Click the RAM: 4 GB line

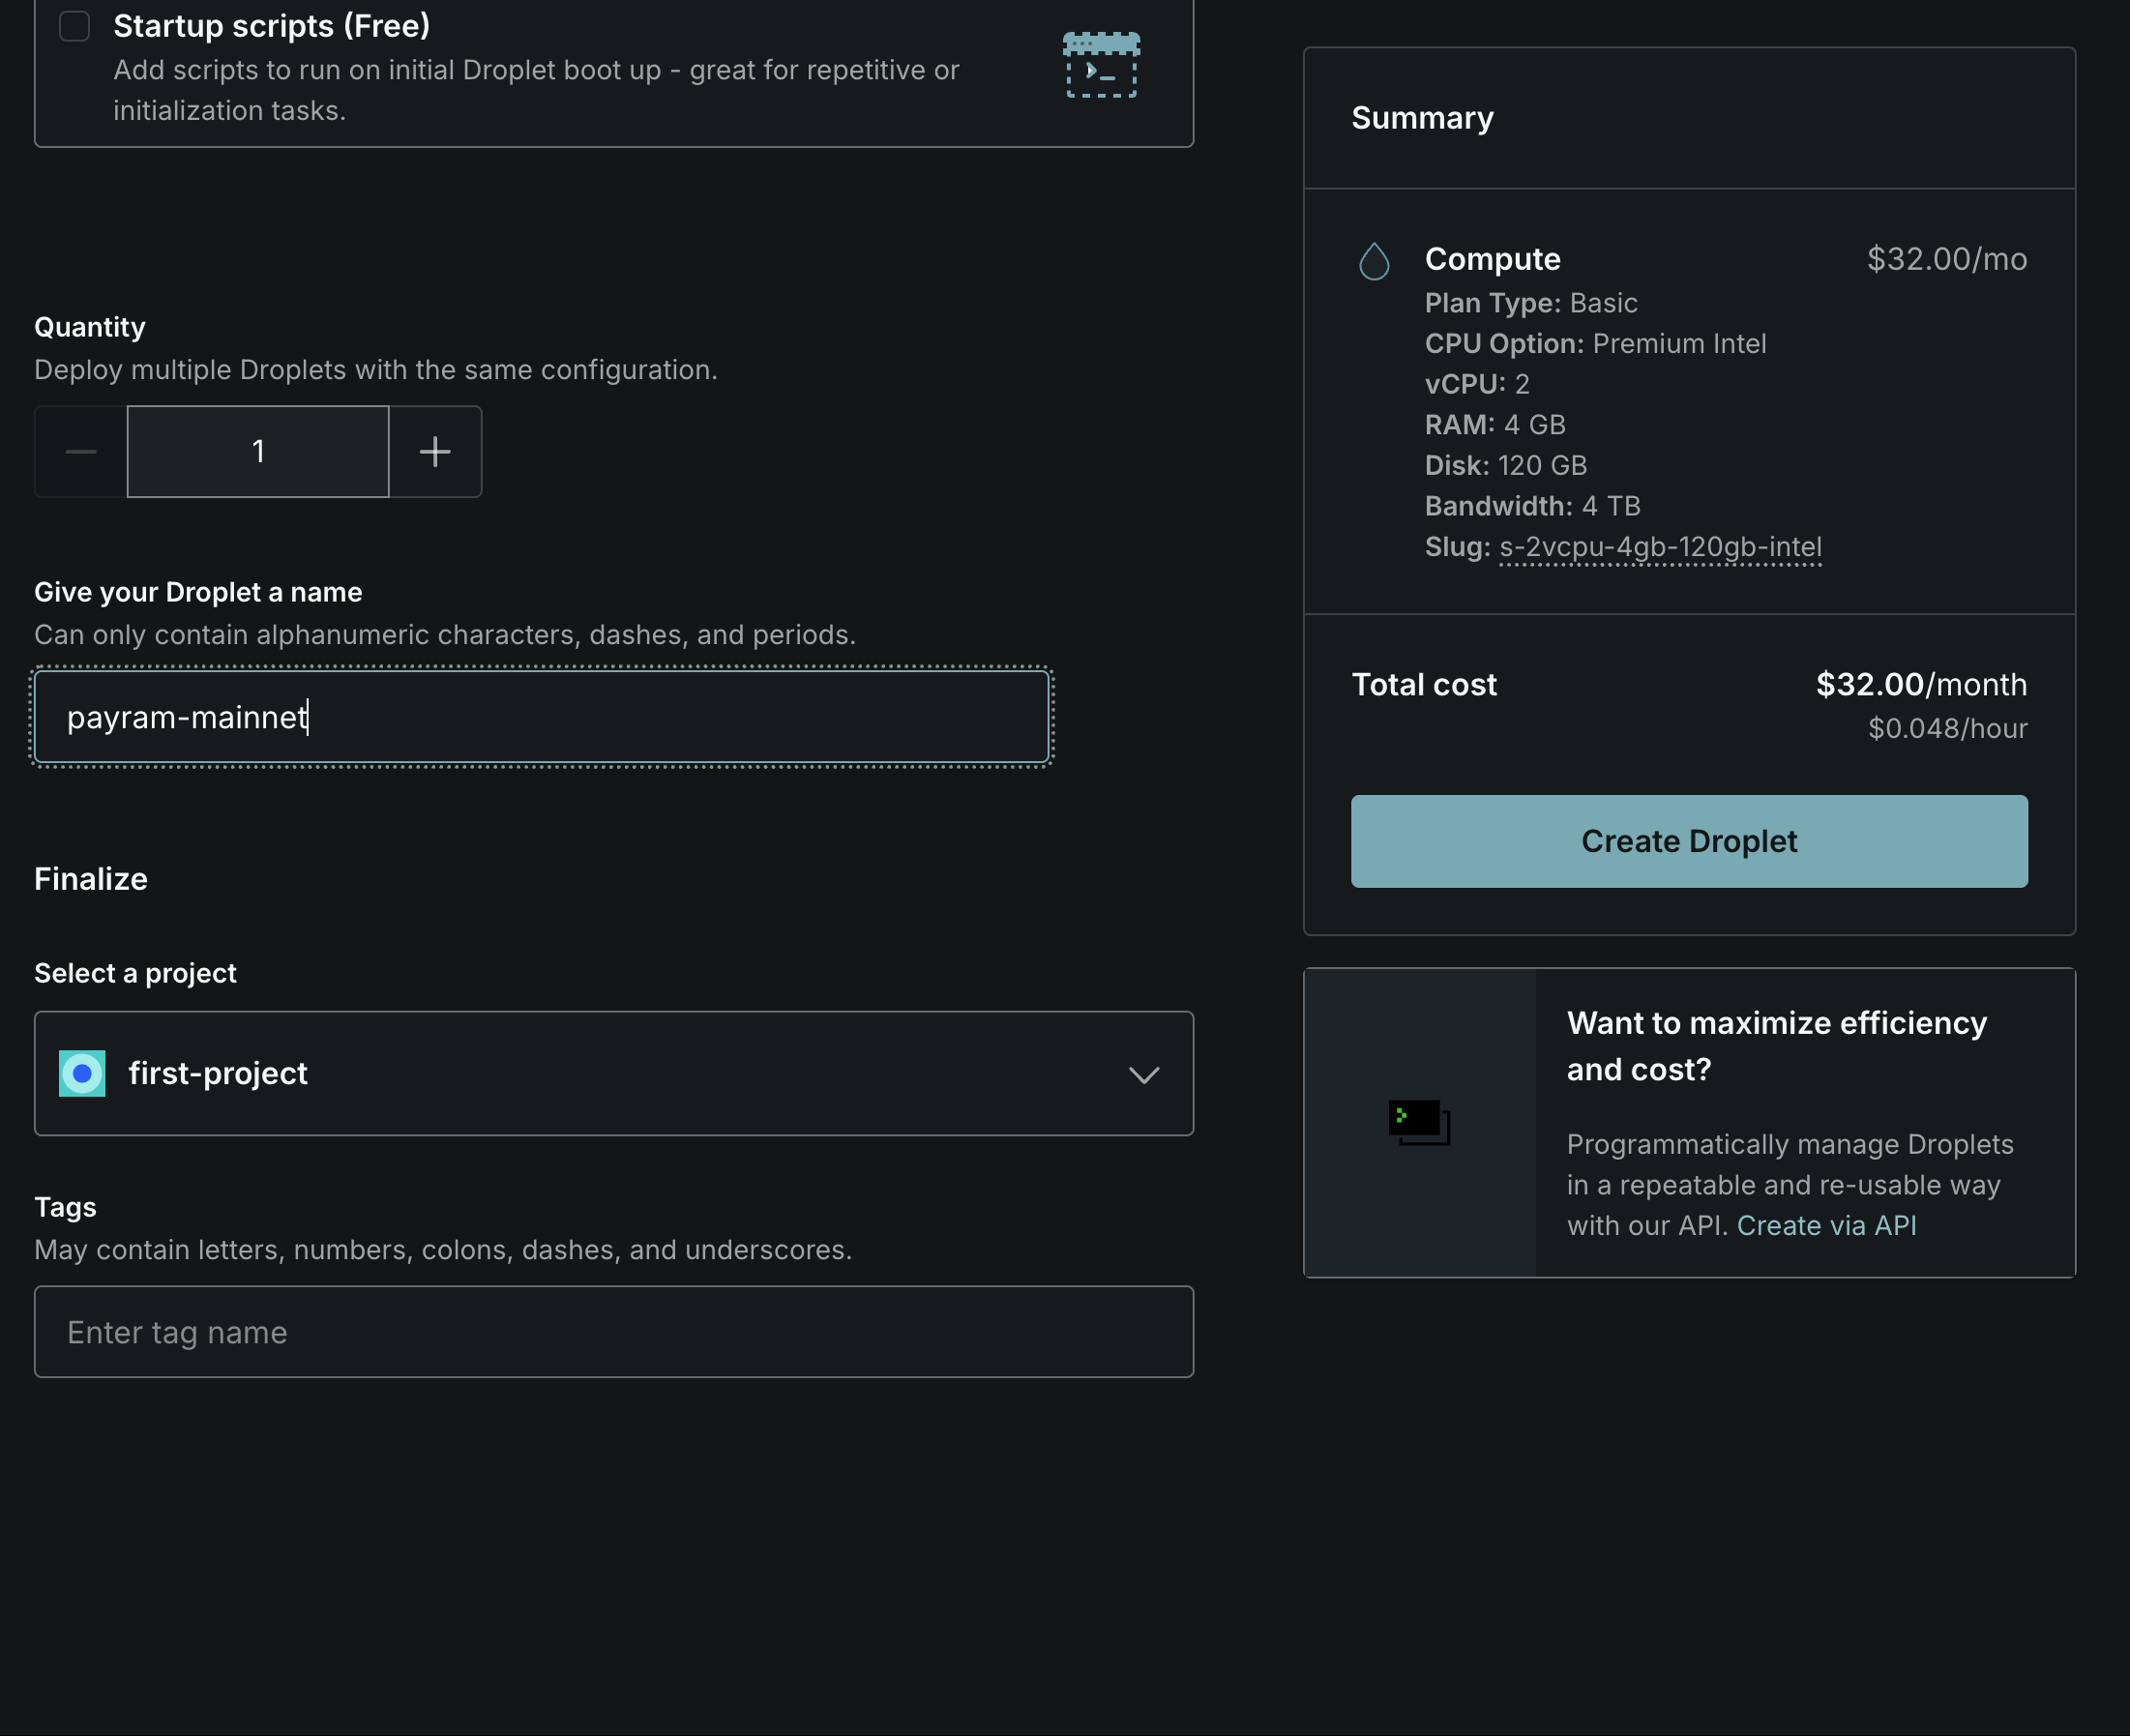point(1495,424)
